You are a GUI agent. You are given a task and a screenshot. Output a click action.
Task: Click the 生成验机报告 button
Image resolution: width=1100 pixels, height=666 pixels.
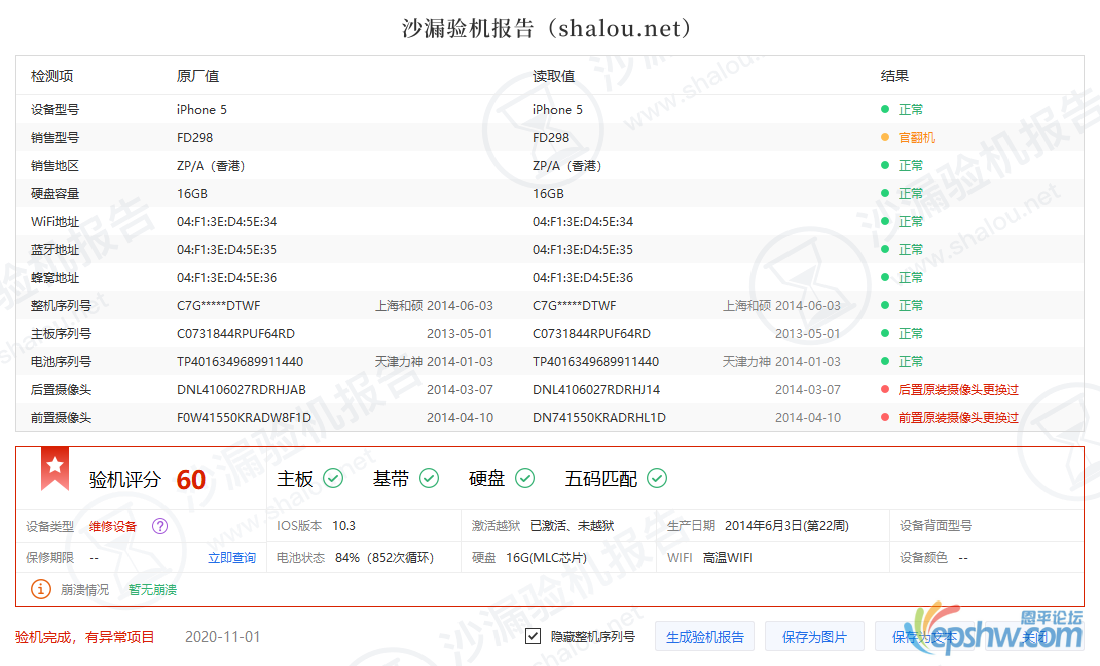[705, 637]
